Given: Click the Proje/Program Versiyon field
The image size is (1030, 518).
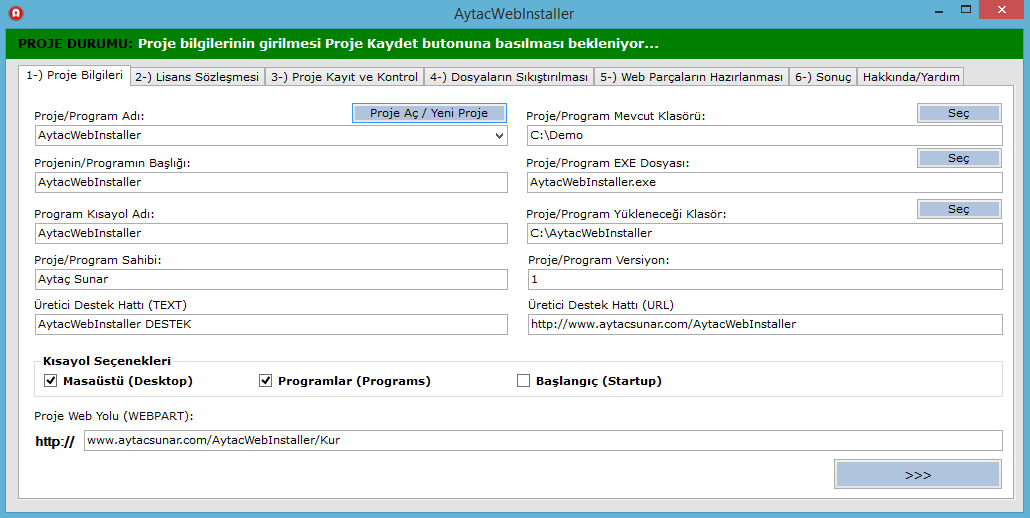Looking at the screenshot, I should pyautogui.click(x=764, y=280).
